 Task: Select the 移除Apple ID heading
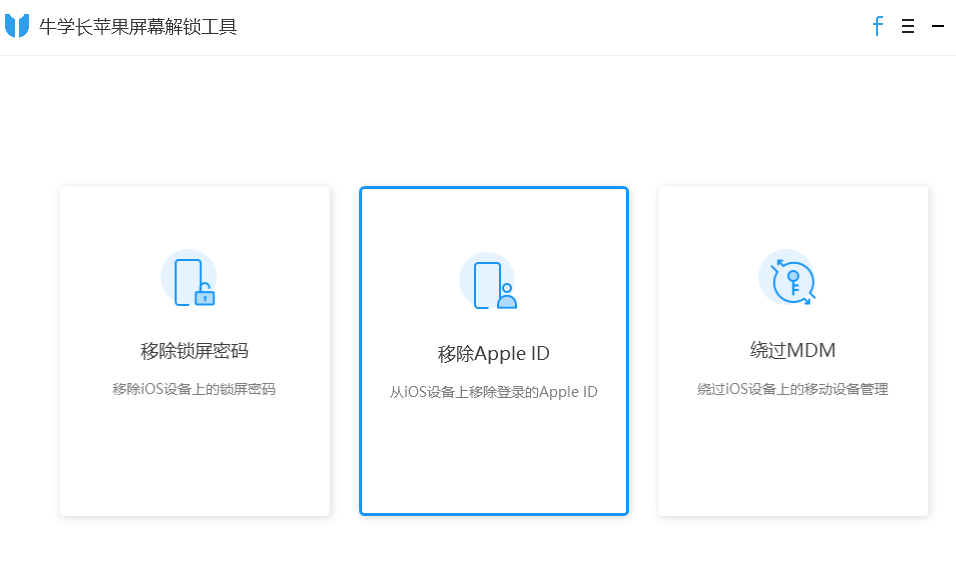click(x=493, y=354)
